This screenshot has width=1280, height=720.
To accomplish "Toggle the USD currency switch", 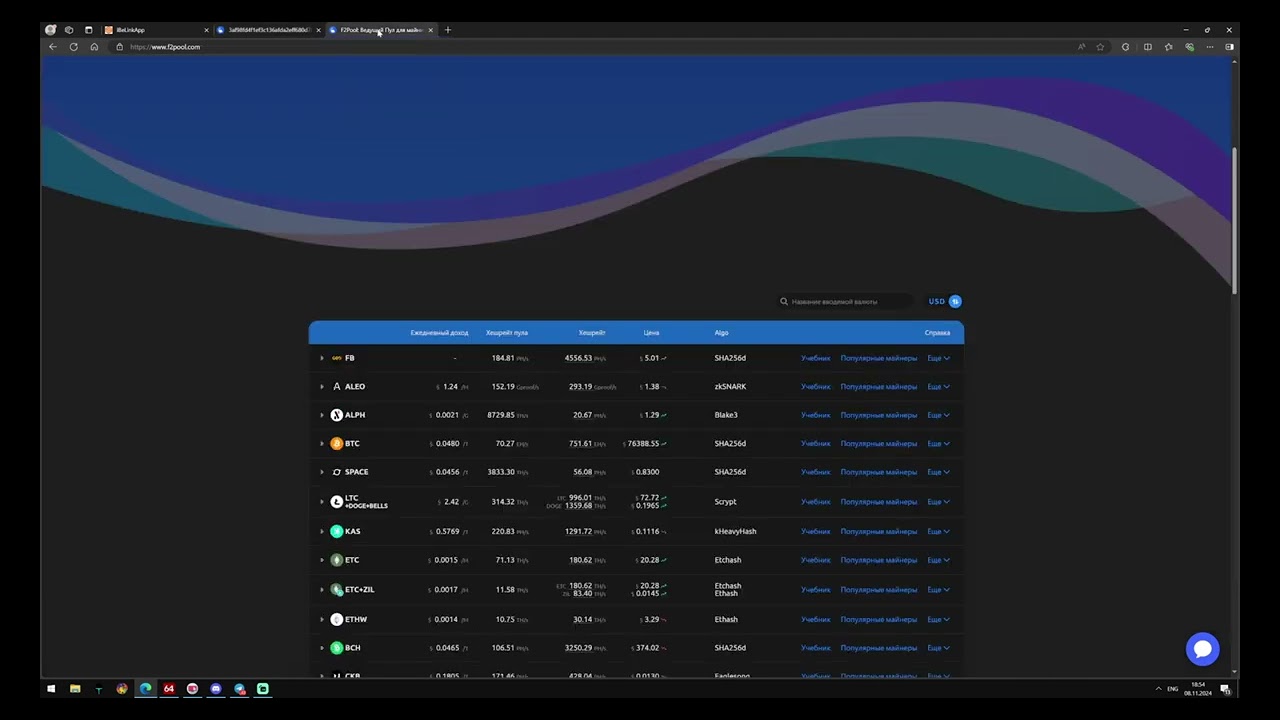I will [x=955, y=301].
